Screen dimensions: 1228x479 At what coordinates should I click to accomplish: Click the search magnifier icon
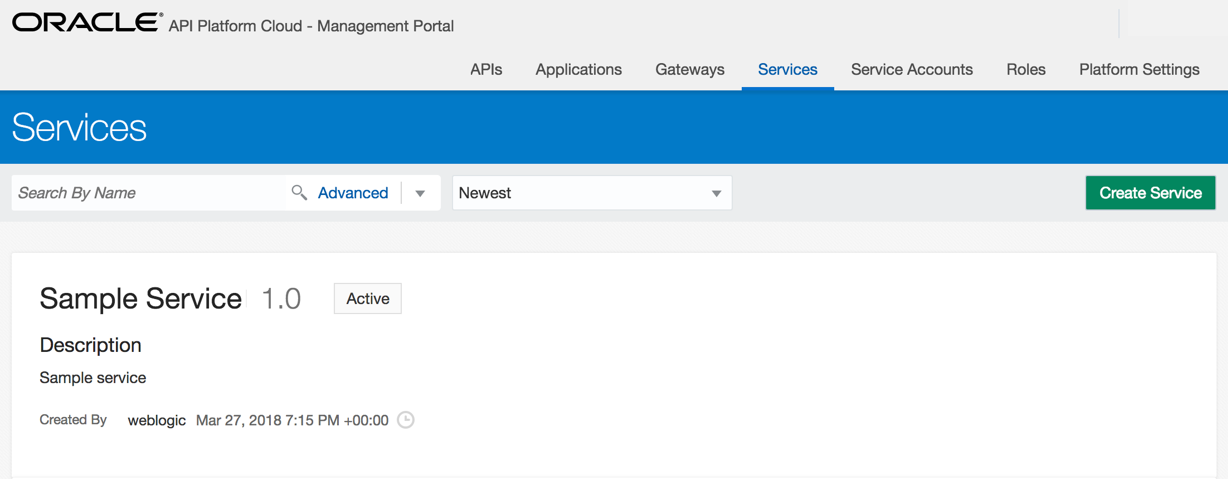299,192
